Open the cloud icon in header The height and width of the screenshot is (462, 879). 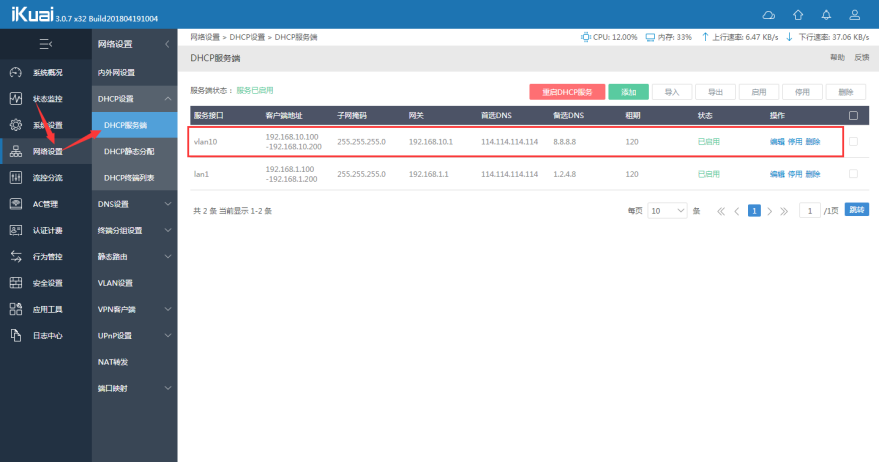769,15
